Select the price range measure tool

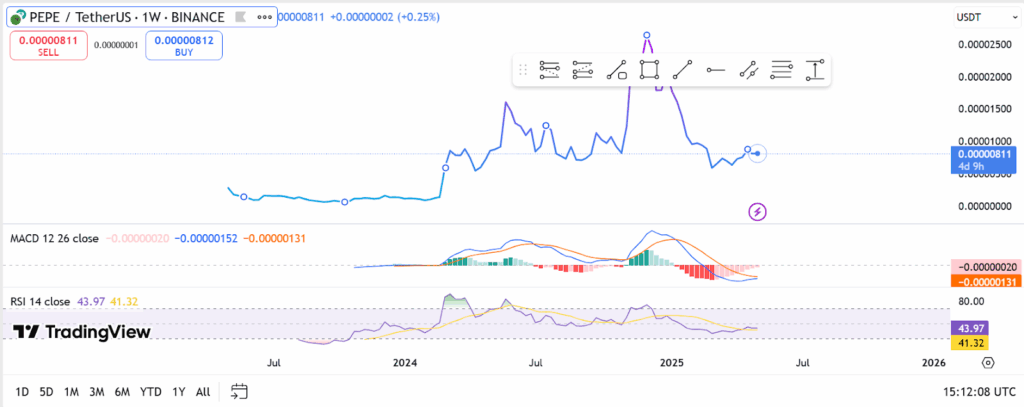pyautogui.click(x=815, y=70)
